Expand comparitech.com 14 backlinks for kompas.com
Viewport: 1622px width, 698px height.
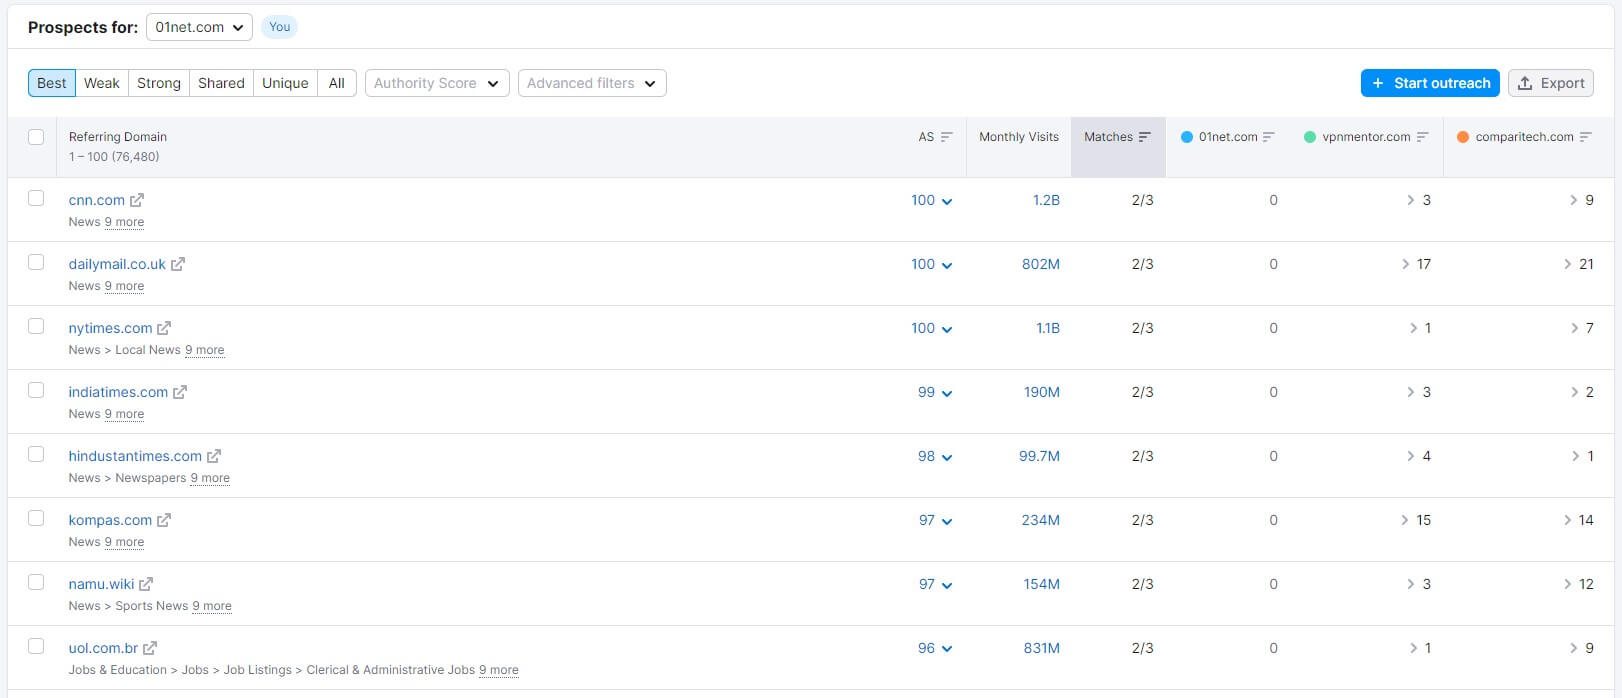(x=1578, y=520)
